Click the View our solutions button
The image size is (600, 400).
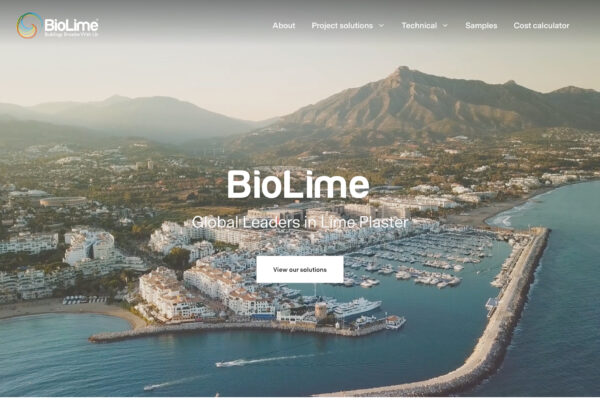point(300,269)
